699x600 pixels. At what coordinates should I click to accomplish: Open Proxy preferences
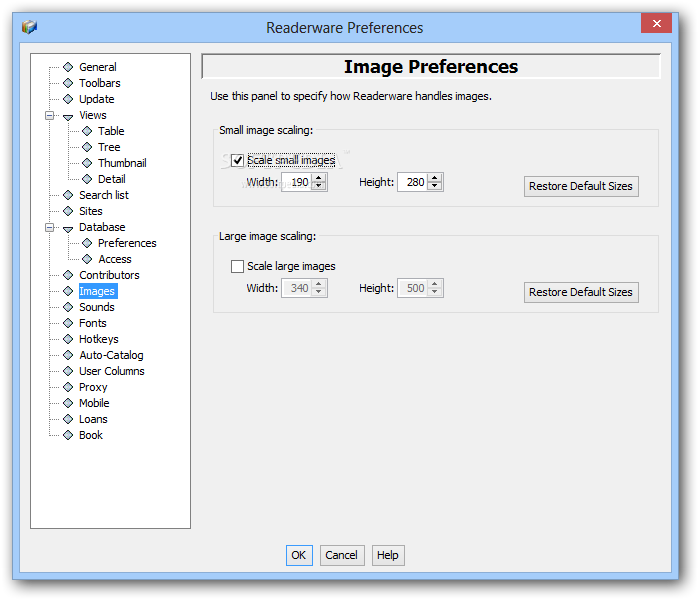tap(93, 387)
